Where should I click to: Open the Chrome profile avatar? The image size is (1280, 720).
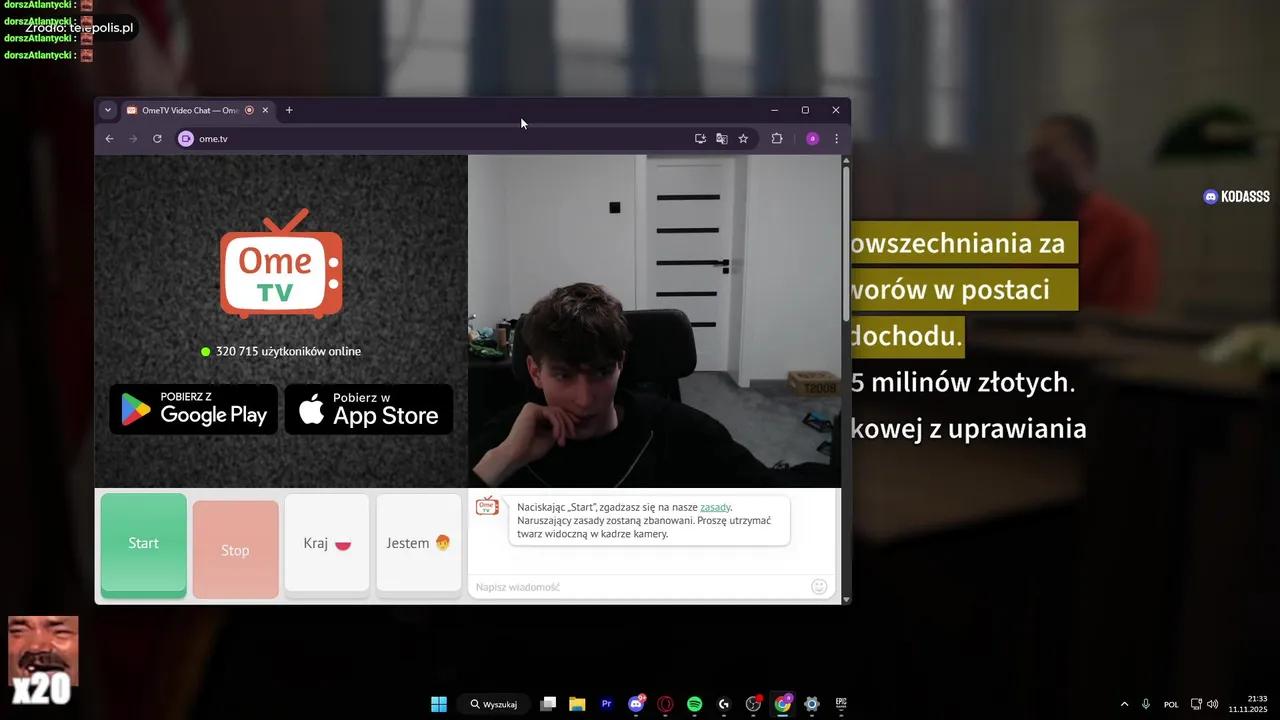[812, 138]
